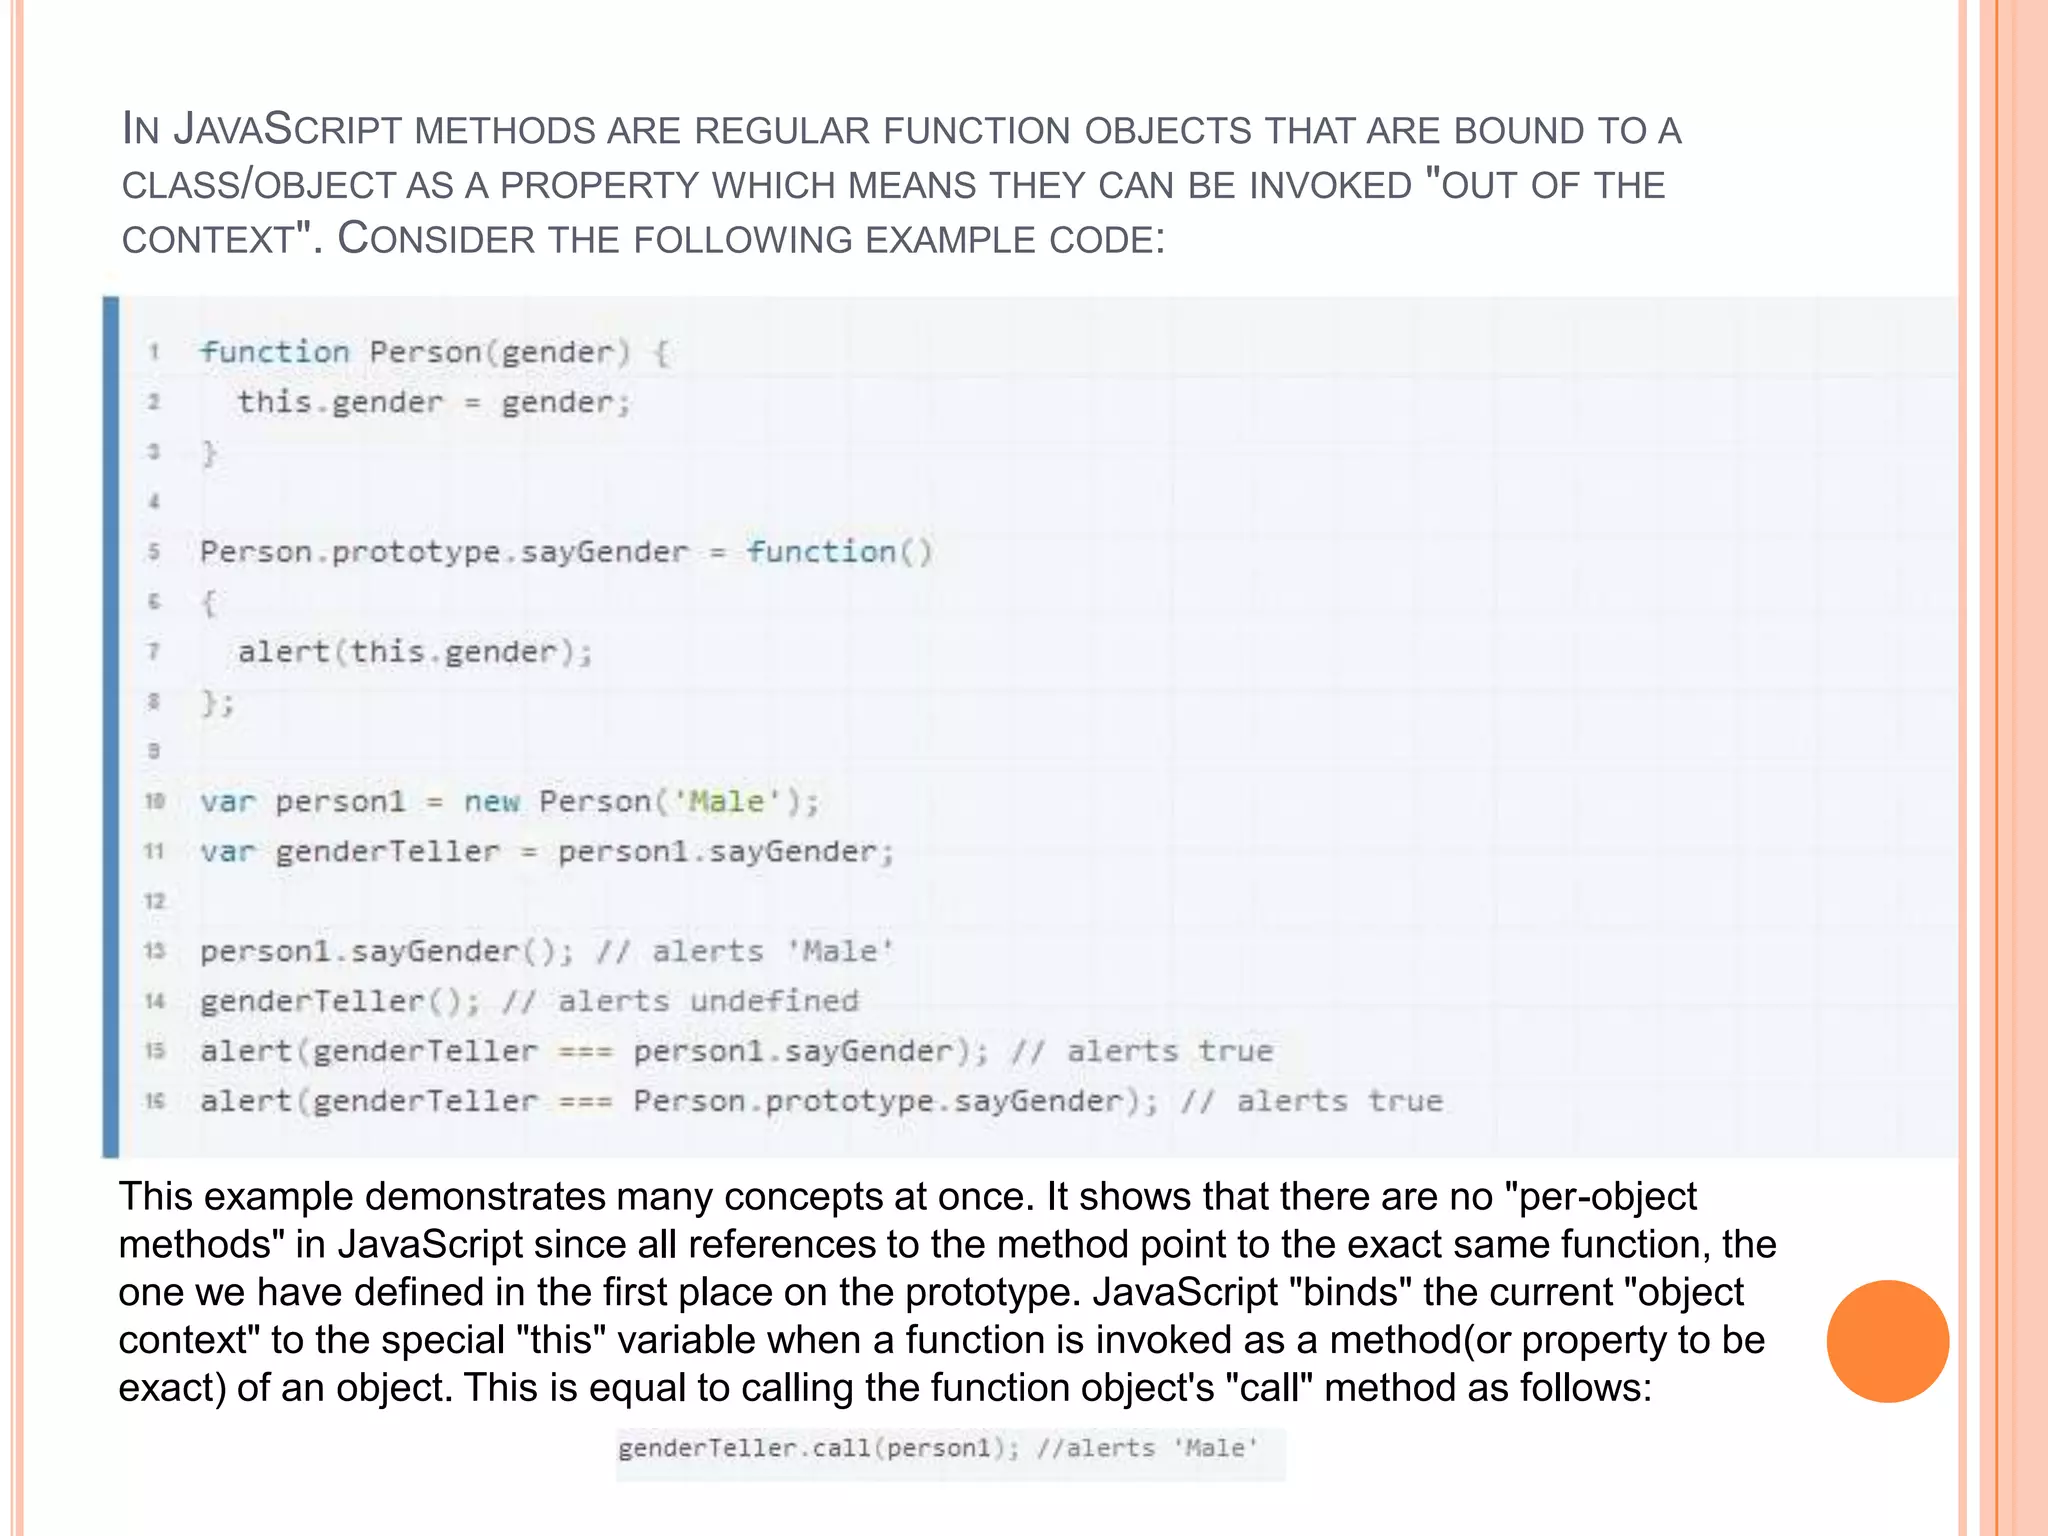Image resolution: width=2048 pixels, height=1536 pixels.
Task: Click the 'alert(genderTeller === person1.sayGender)' line
Action: point(736,1051)
